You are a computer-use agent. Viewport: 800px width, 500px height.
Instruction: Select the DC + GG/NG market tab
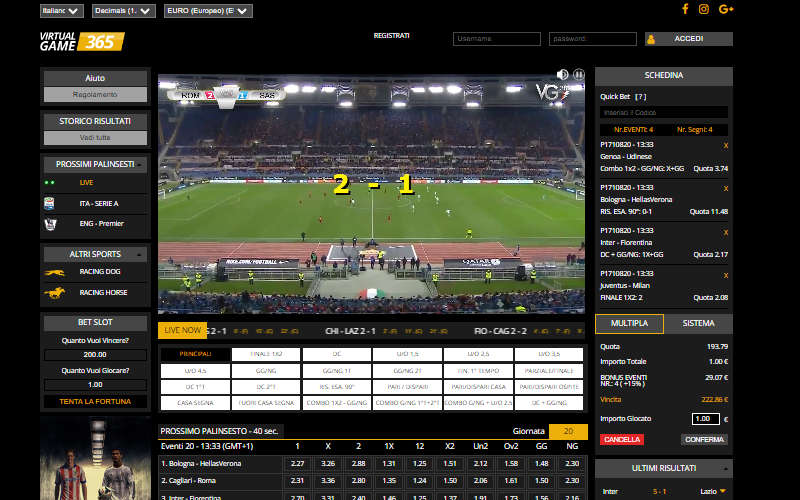(549, 403)
